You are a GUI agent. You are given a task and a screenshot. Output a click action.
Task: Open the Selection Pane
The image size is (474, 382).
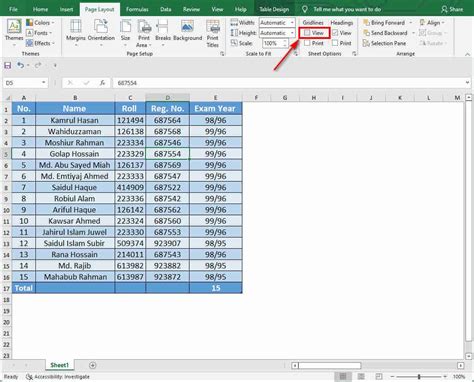[x=384, y=43]
